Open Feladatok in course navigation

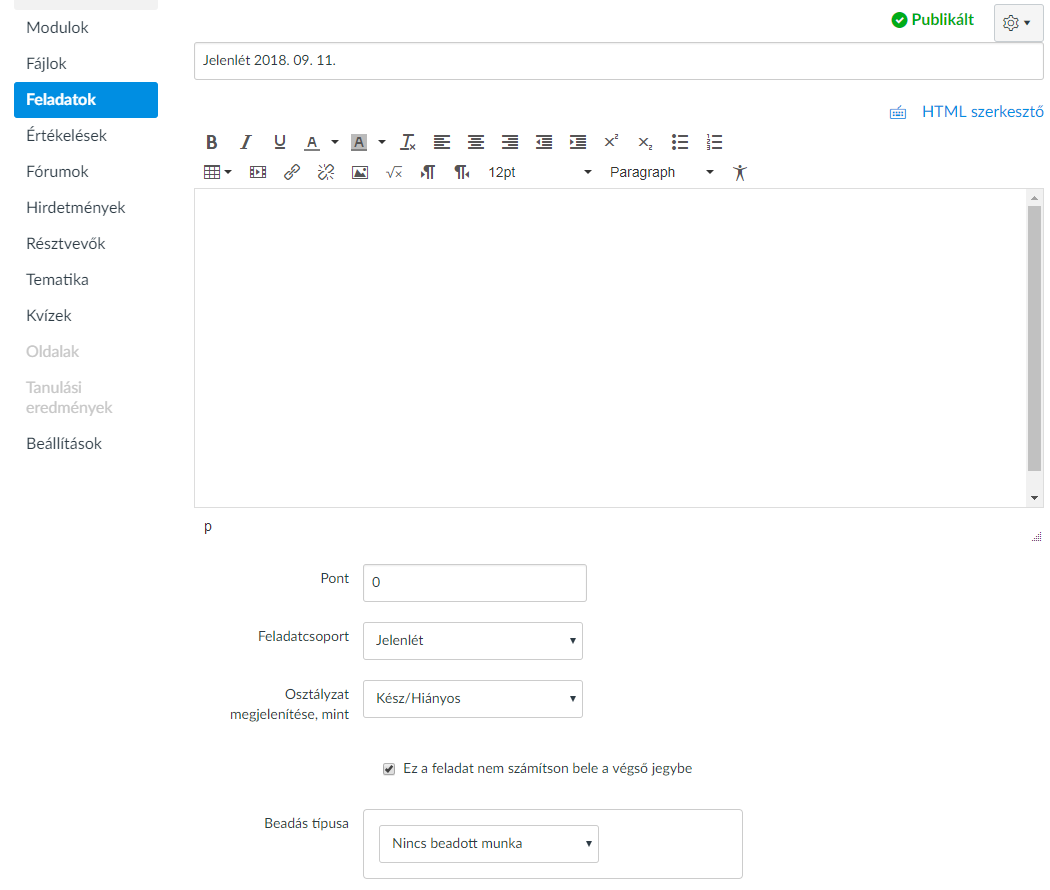pos(86,100)
